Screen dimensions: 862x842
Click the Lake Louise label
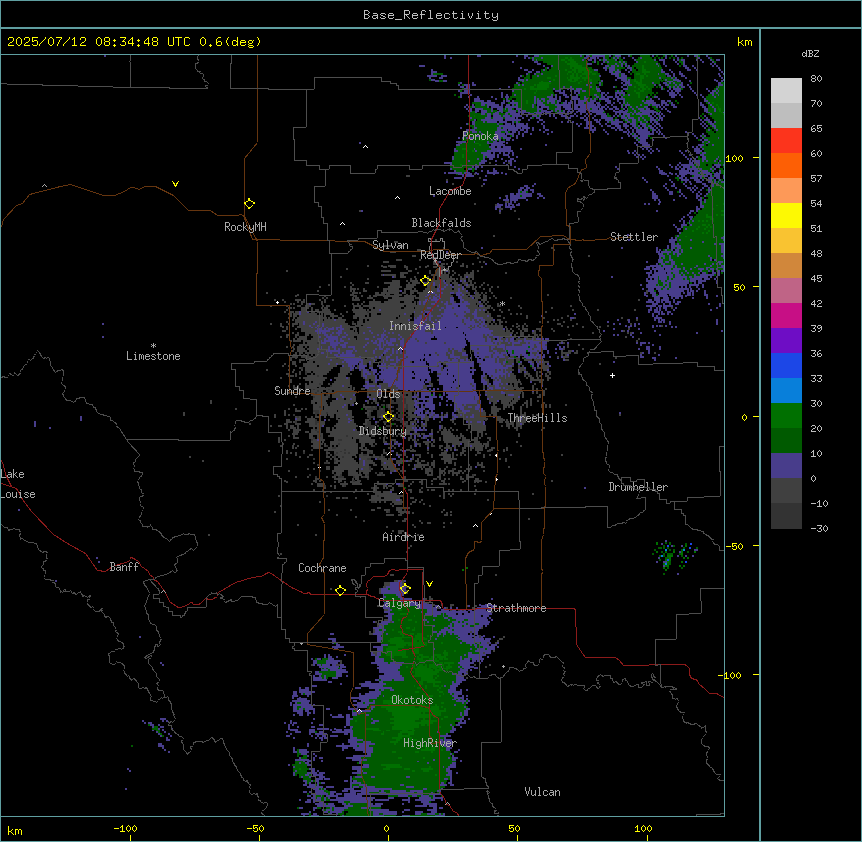tap(18, 484)
